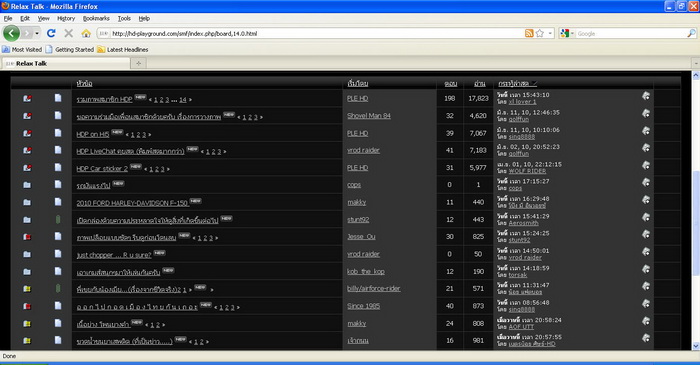Open a new tab with plus button
This screenshot has height=365, width=700.
click(138, 63)
